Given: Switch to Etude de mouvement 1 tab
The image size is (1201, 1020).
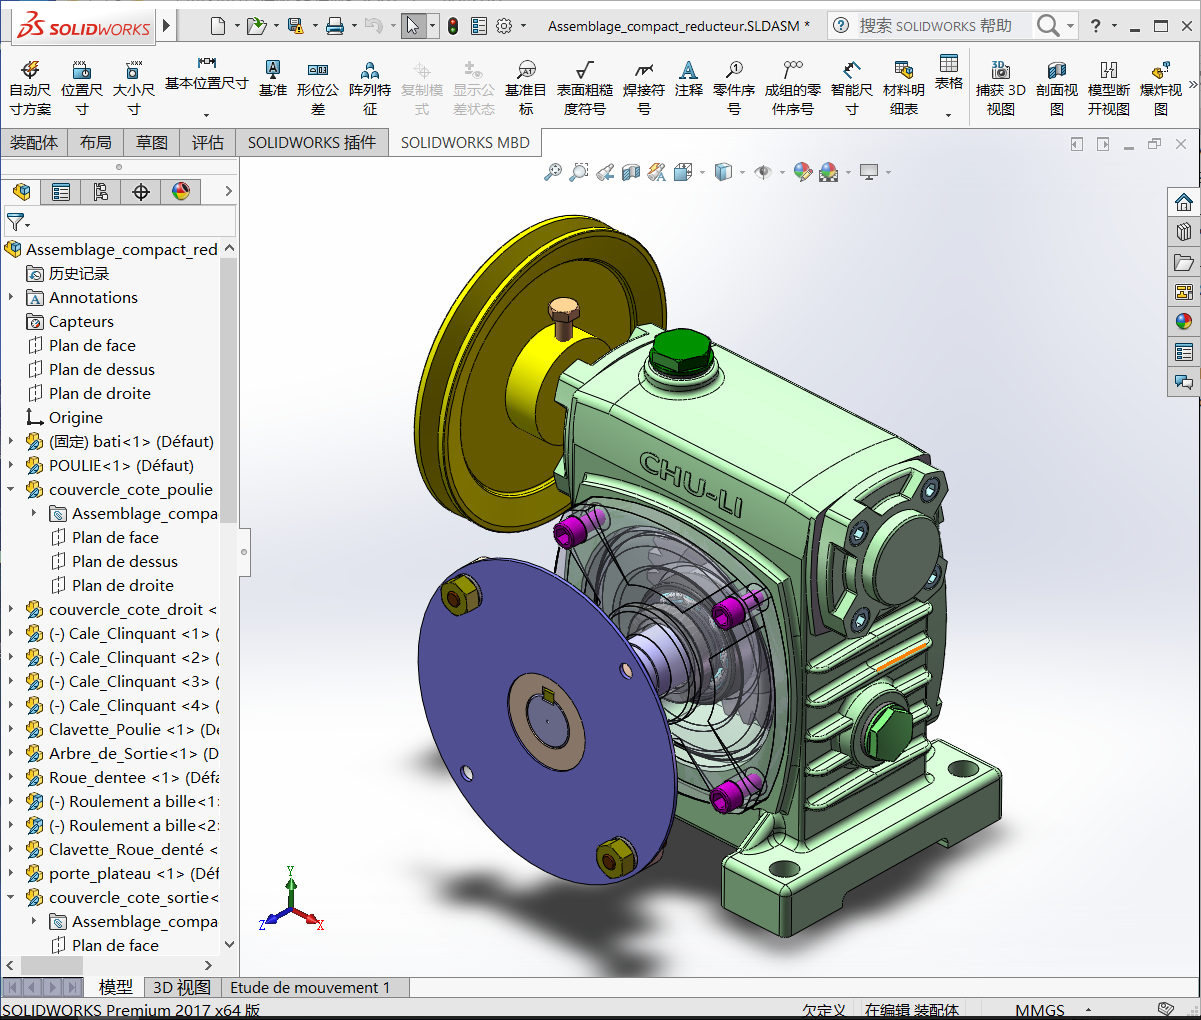Looking at the screenshot, I should tap(310, 987).
